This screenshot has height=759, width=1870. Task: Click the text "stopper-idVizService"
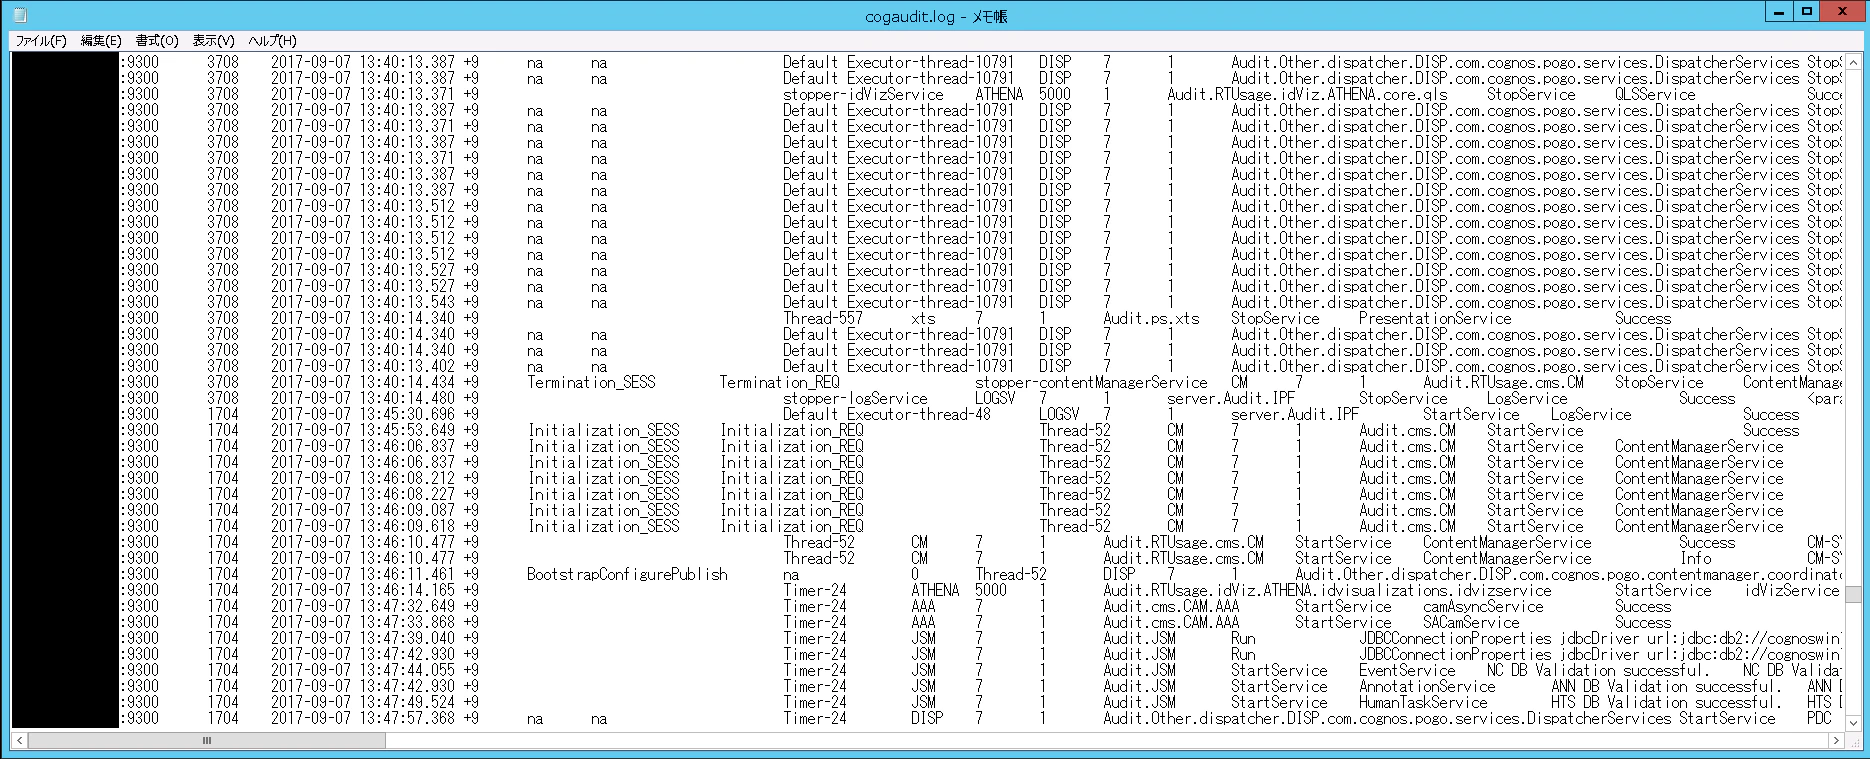click(x=863, y=94)
